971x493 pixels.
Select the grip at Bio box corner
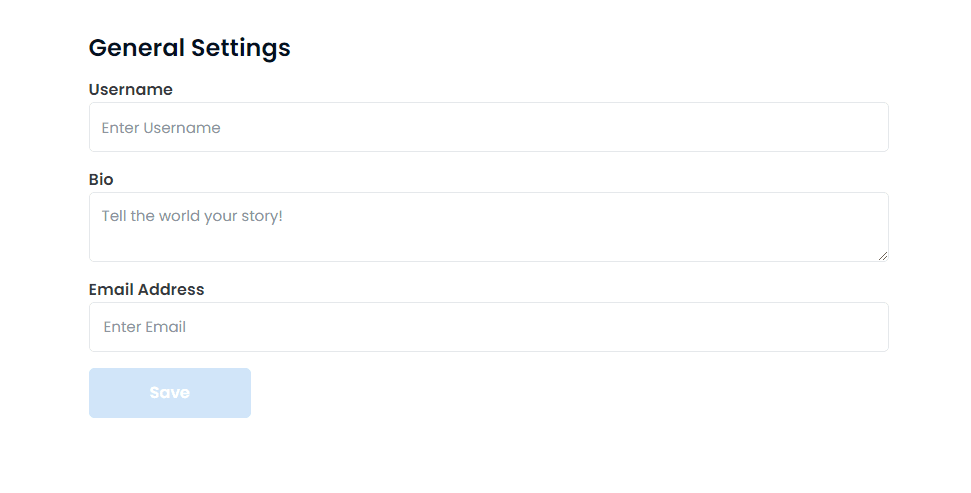click(883, 256)
